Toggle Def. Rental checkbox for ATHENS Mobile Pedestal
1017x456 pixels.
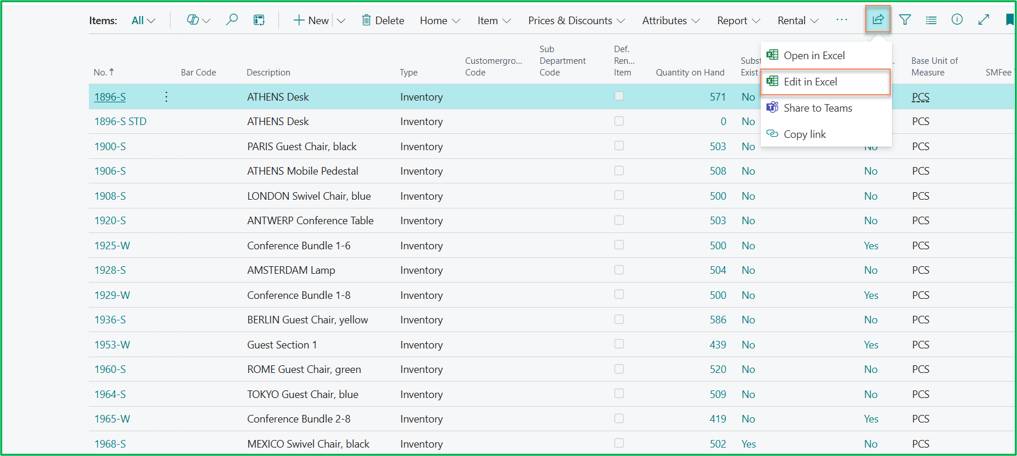coord(619,171)
